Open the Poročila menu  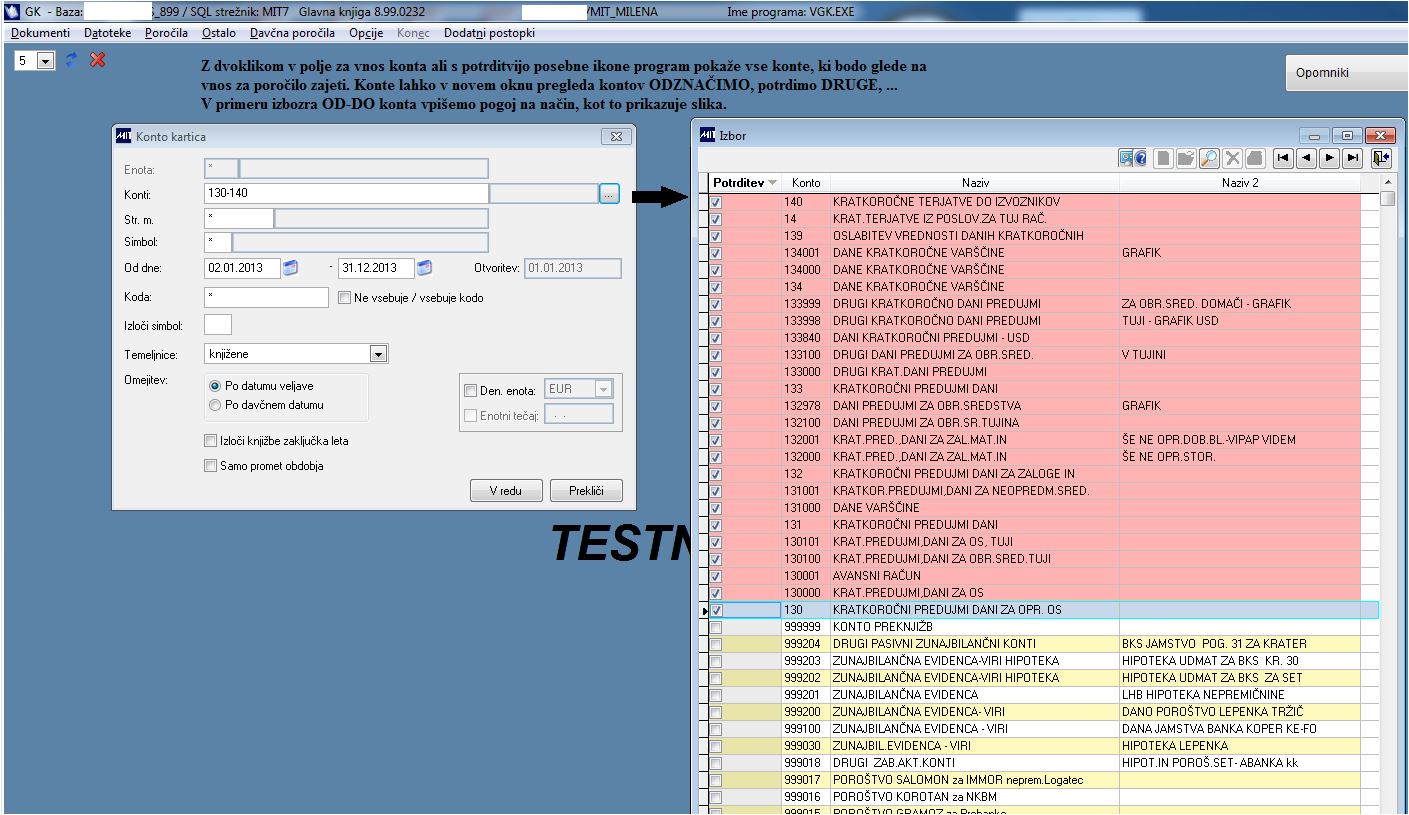(166, 33)
